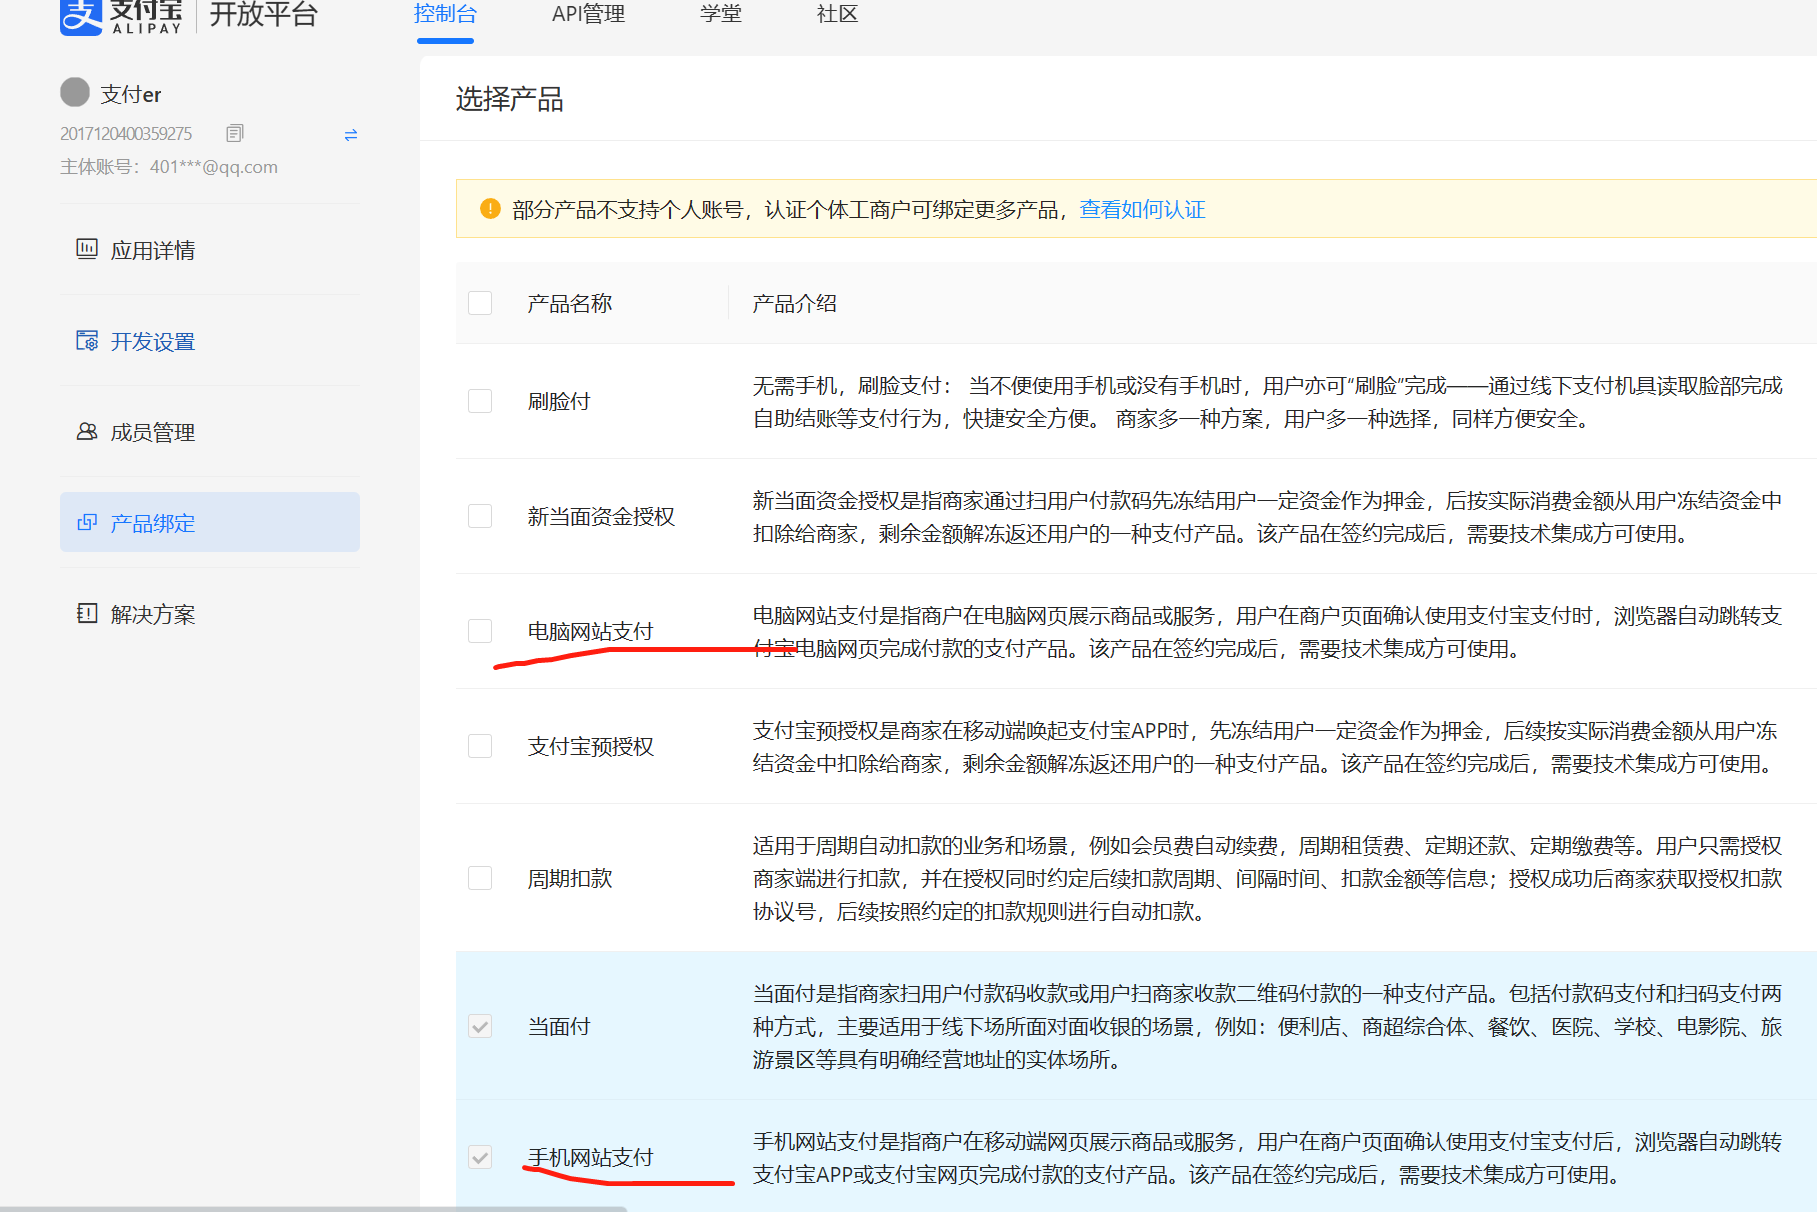Click the 成员管理 people icon

click(x=87, y=431)
